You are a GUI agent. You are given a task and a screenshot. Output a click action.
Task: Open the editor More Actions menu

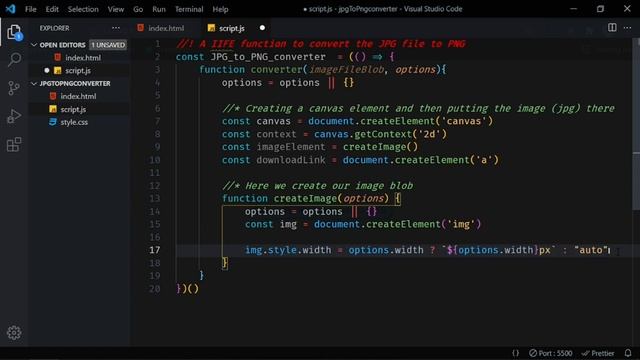point(627,28)
